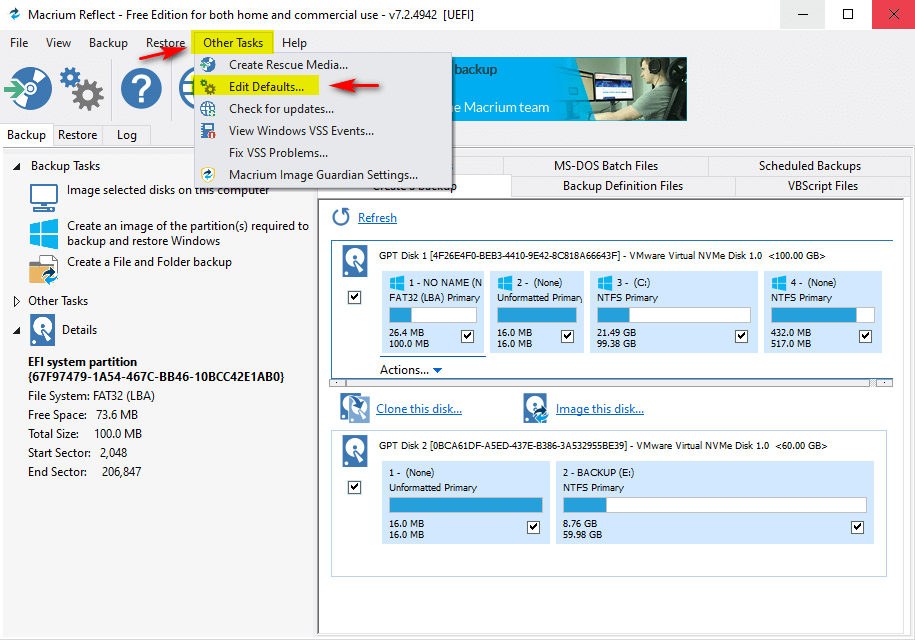This screenshot has height=640, width=915.
Task: Click the blue question mark help icon
Action: [x=141, y=89]
